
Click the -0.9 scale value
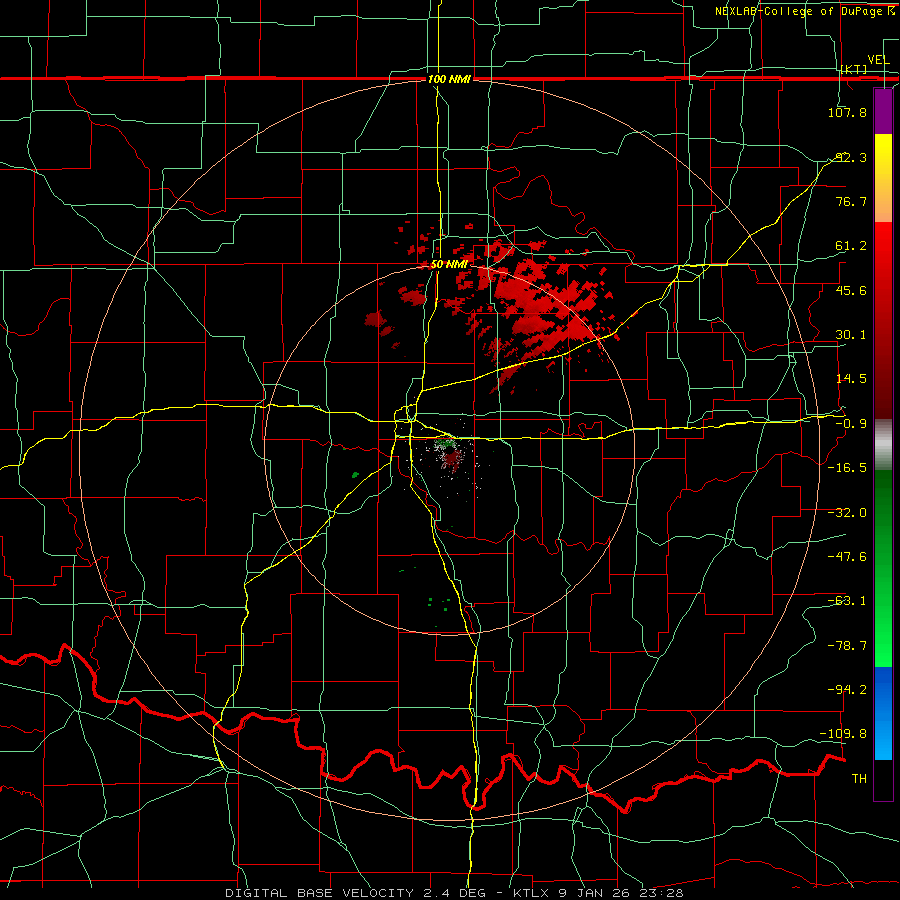(851, 424)
